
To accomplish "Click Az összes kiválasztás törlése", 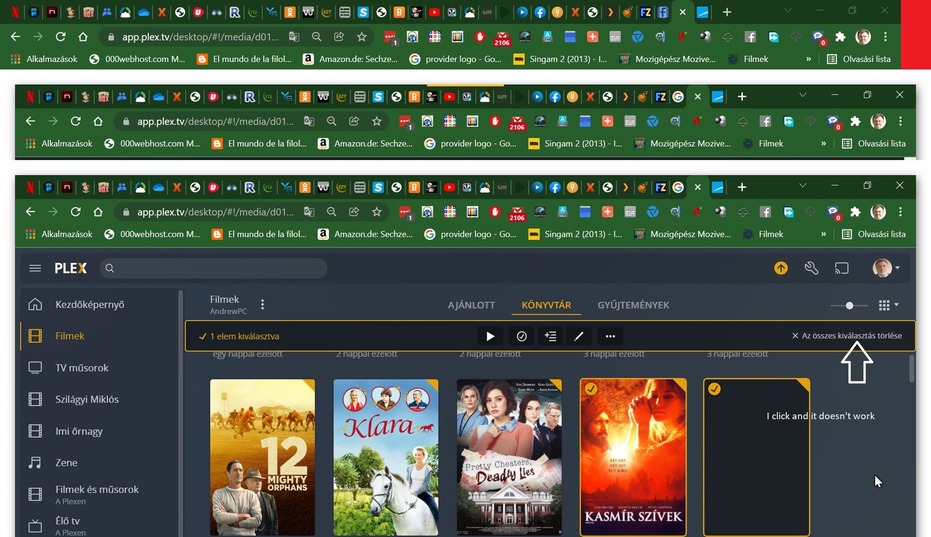I will 847,336.
